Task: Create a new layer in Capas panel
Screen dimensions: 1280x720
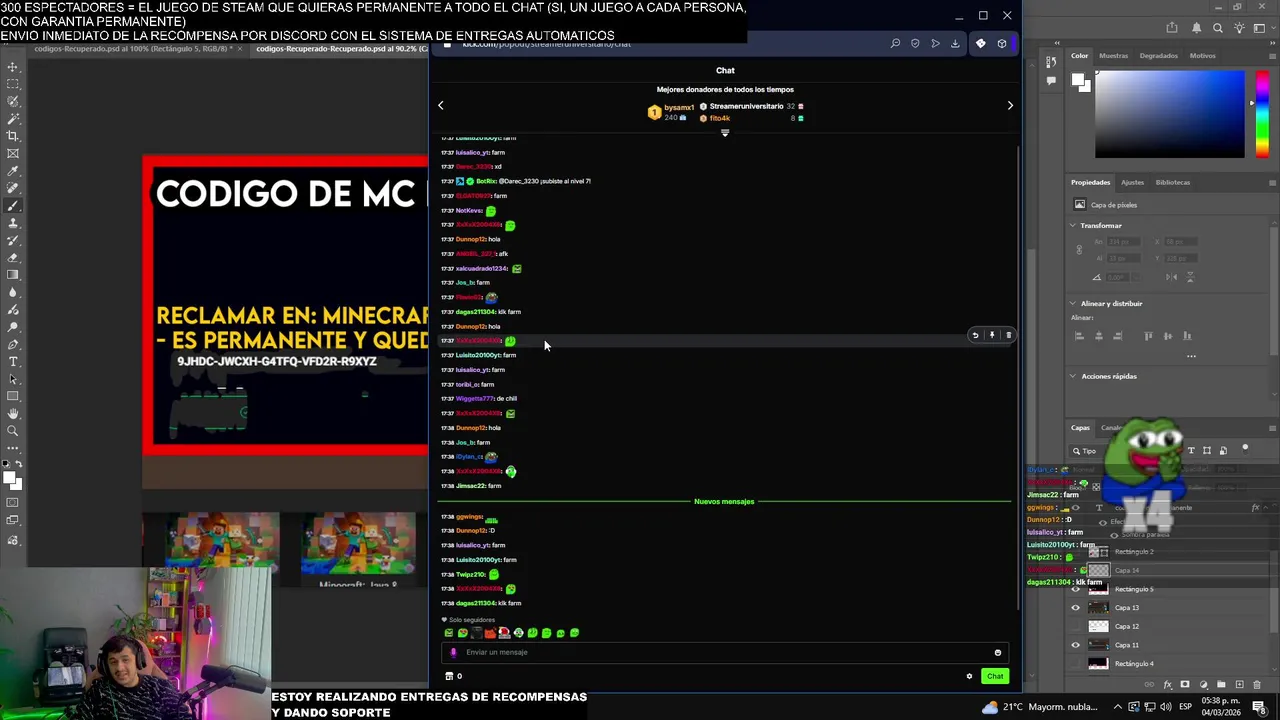Action: [x=1239, y=685]
